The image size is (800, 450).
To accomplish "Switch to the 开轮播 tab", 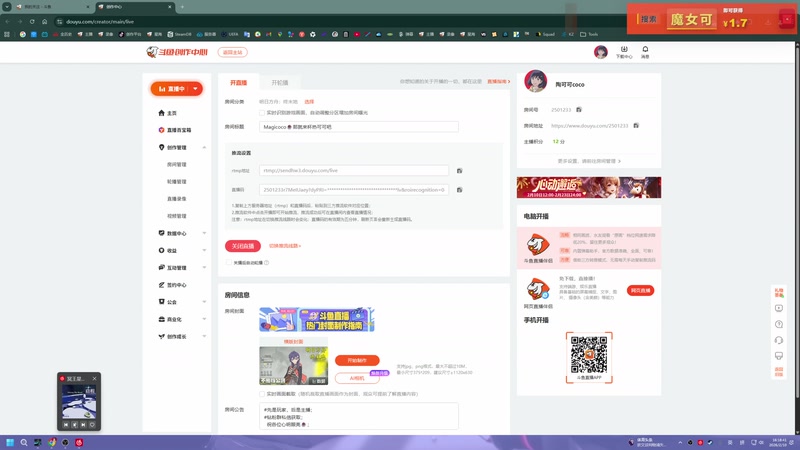I will 280,82.
